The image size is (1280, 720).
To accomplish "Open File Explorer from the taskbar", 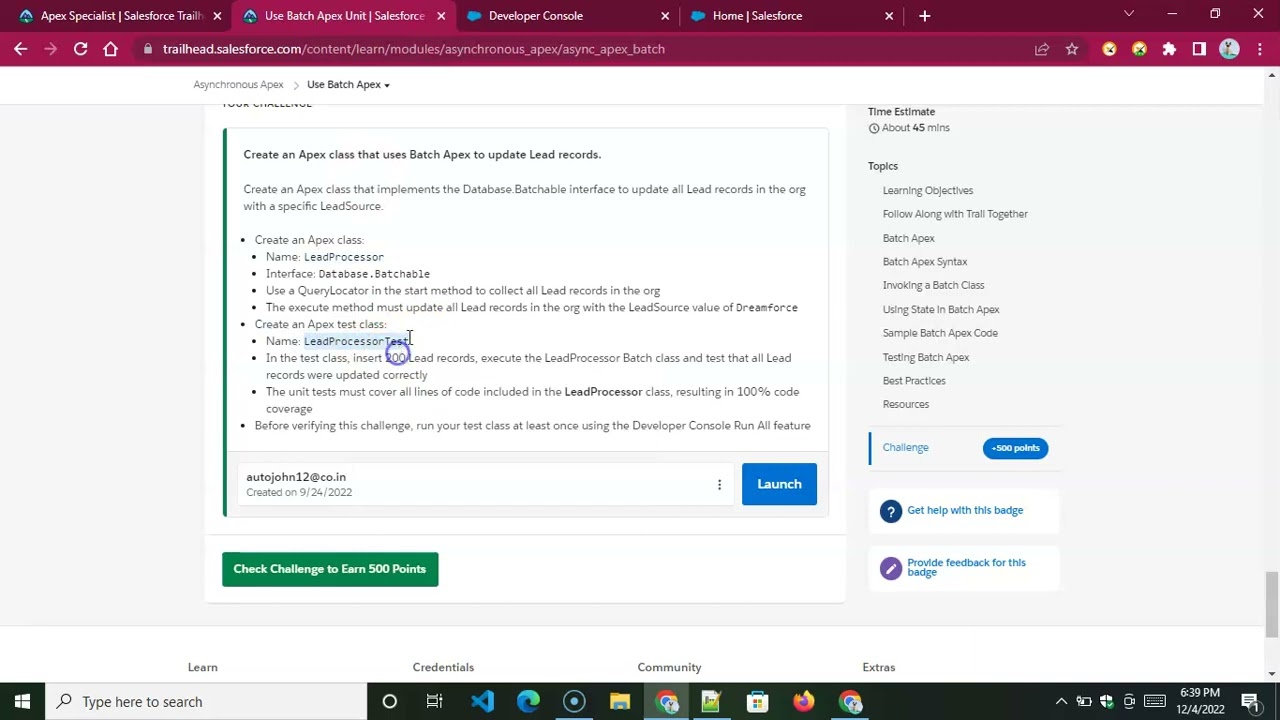I will coord(620,702).
